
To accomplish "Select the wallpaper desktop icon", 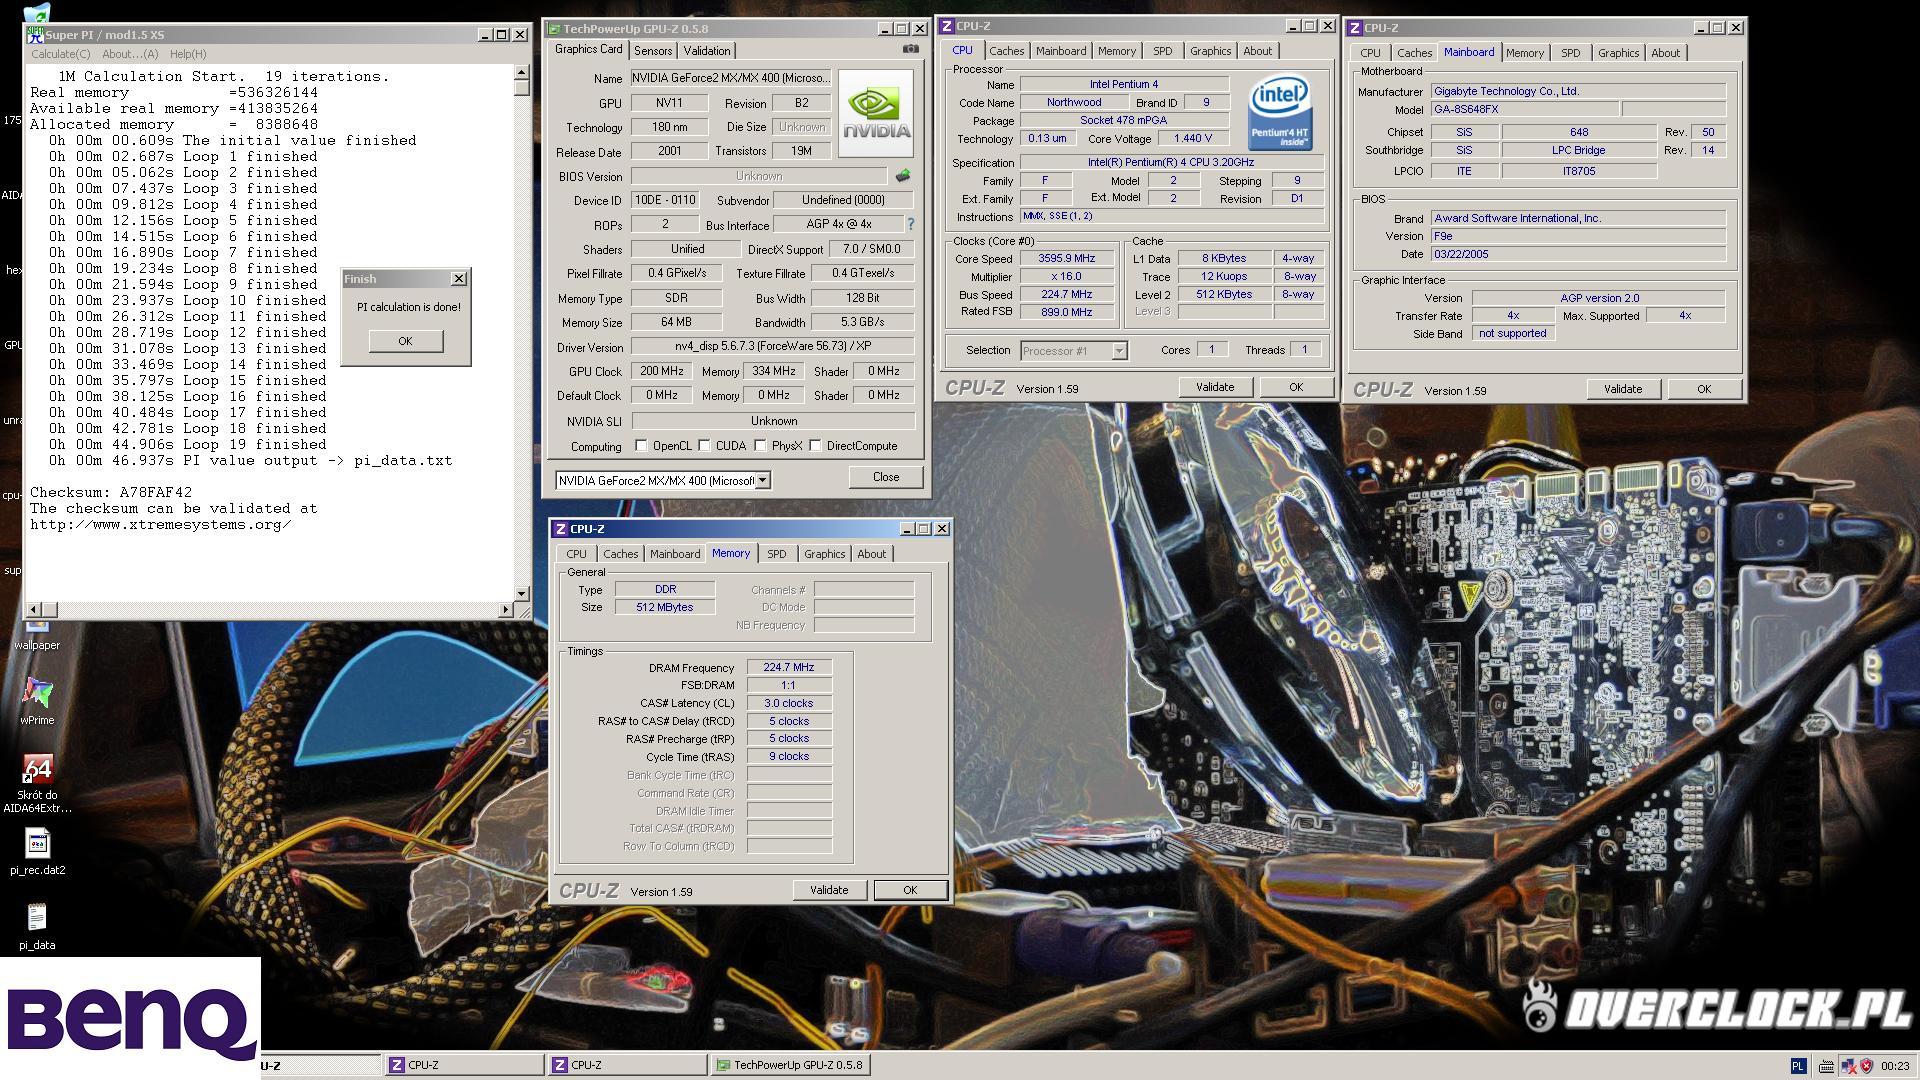I will tap(37, 628).
